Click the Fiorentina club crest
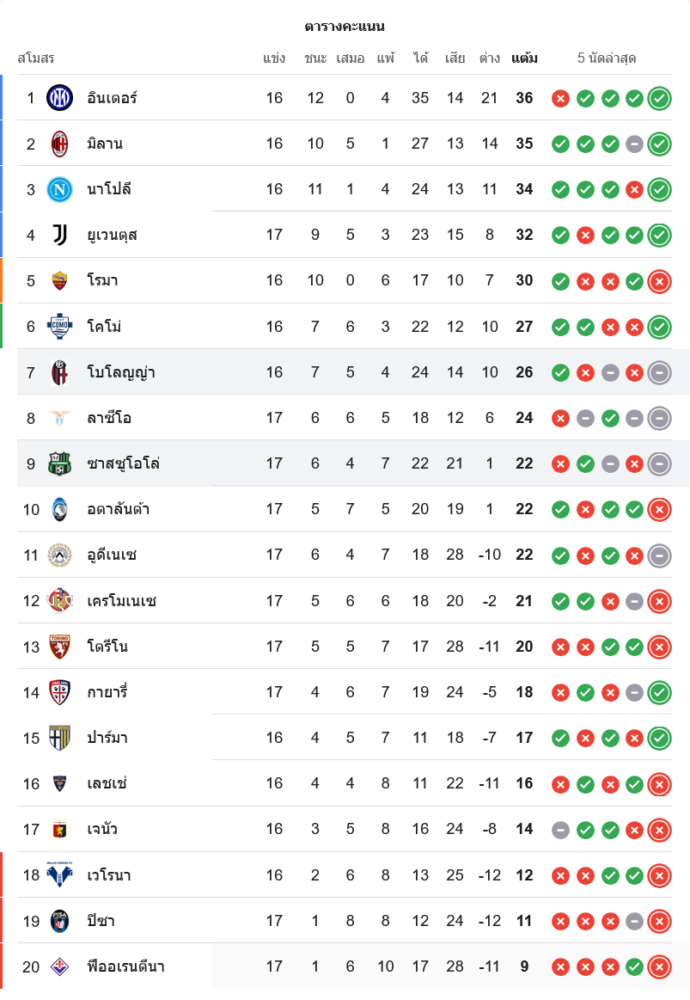This screenshot has width=690, height=1000. click(60, 966)
